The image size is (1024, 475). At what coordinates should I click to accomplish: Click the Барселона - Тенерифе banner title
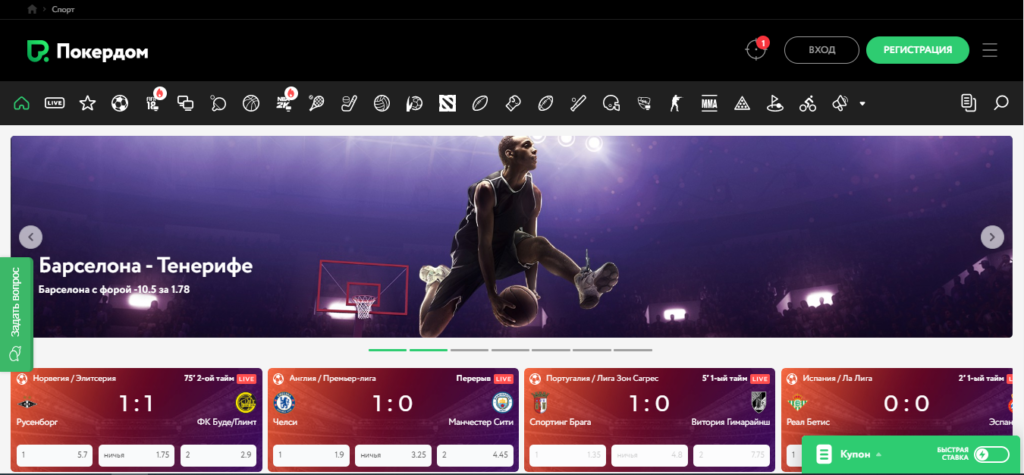(146, 266)
